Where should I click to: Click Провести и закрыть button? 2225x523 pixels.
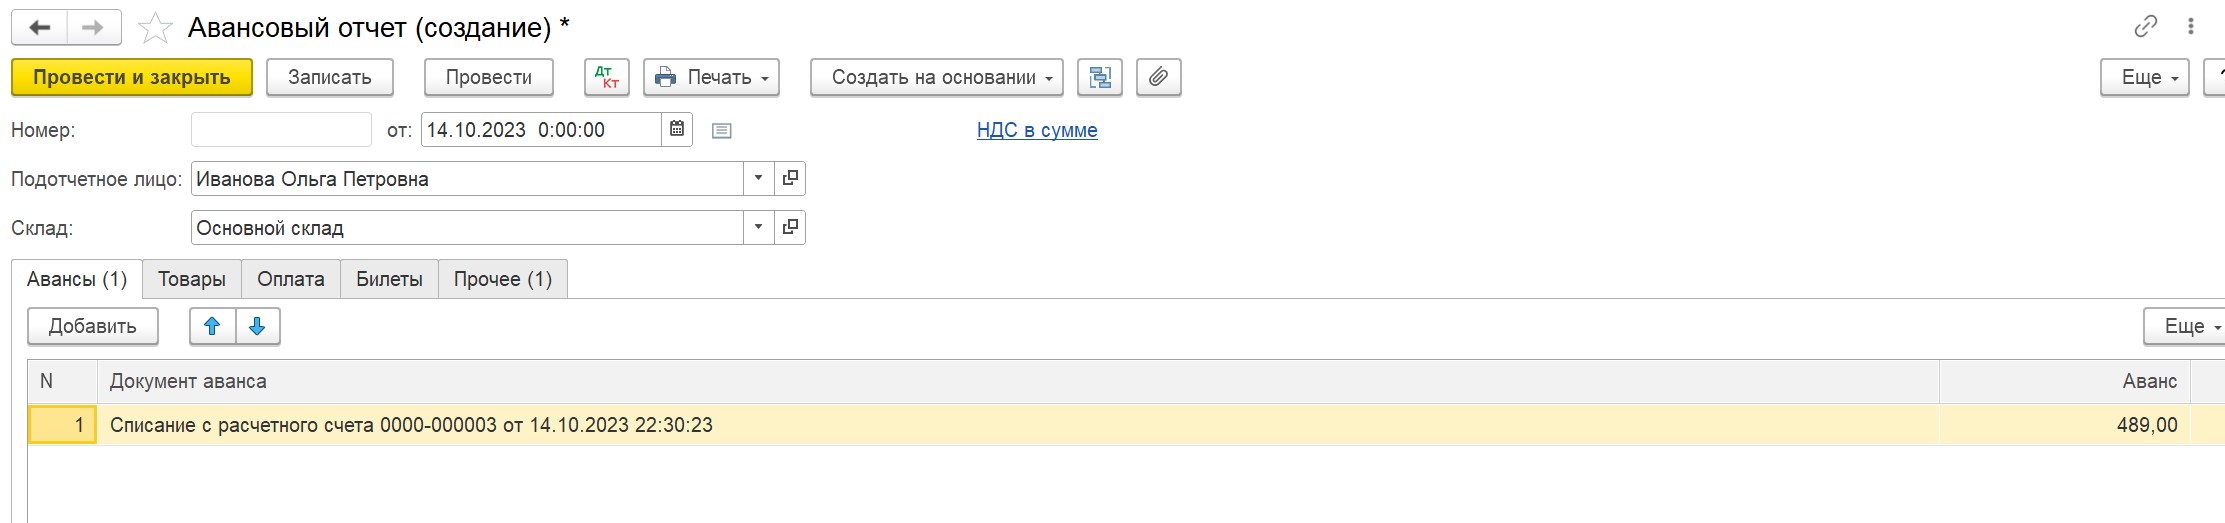[x=132, y=77]
